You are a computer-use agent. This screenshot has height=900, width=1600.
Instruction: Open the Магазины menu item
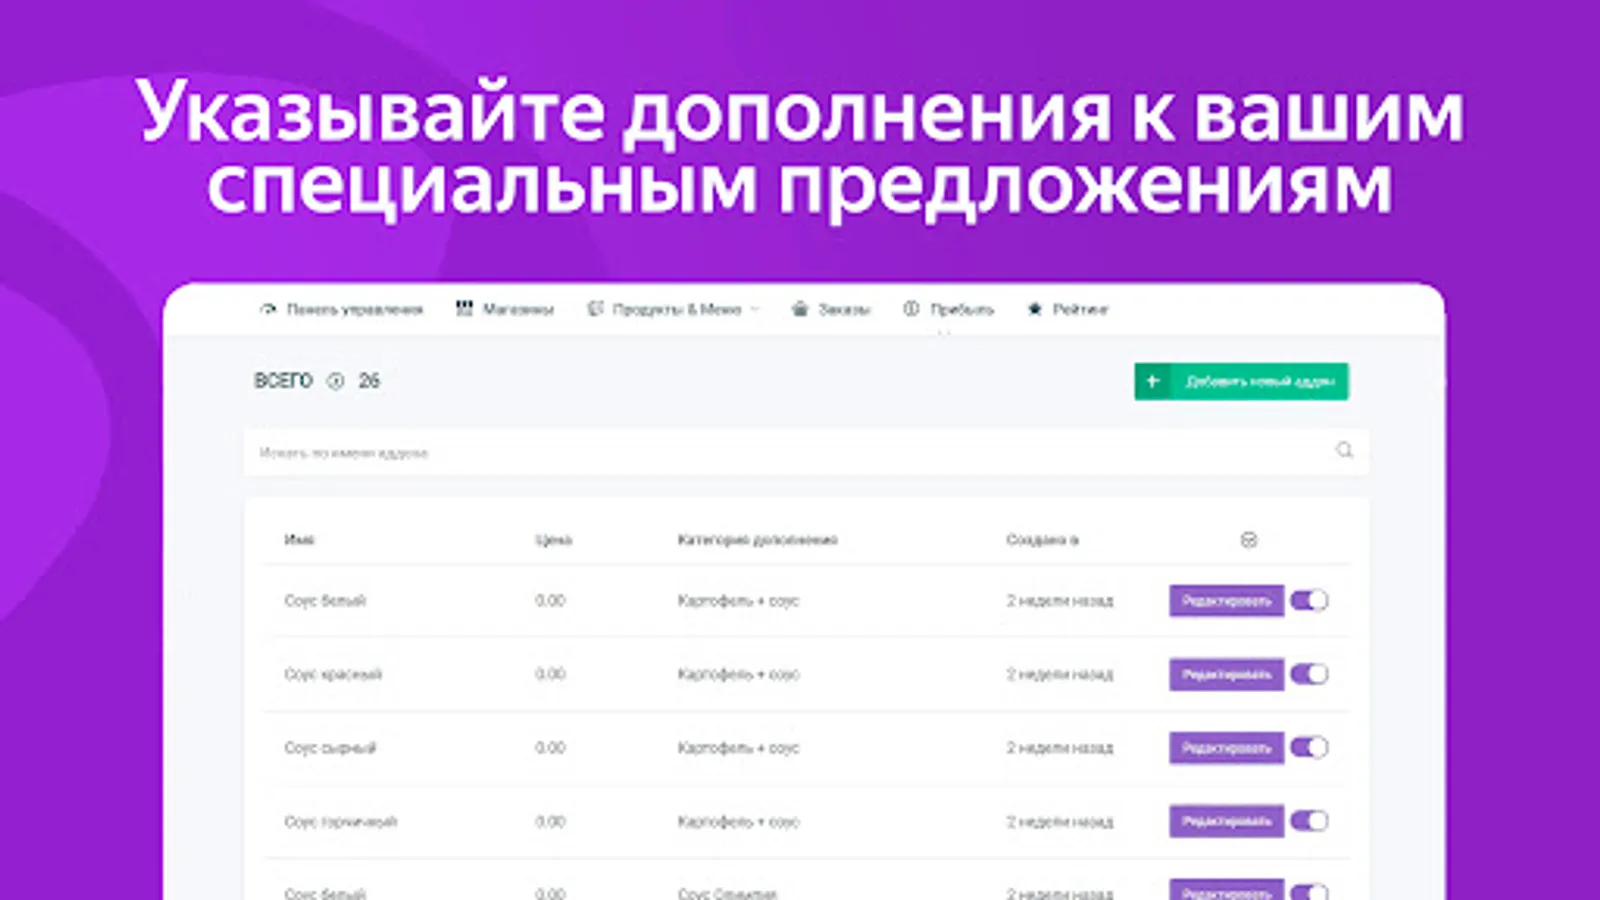tap(505, 309)
